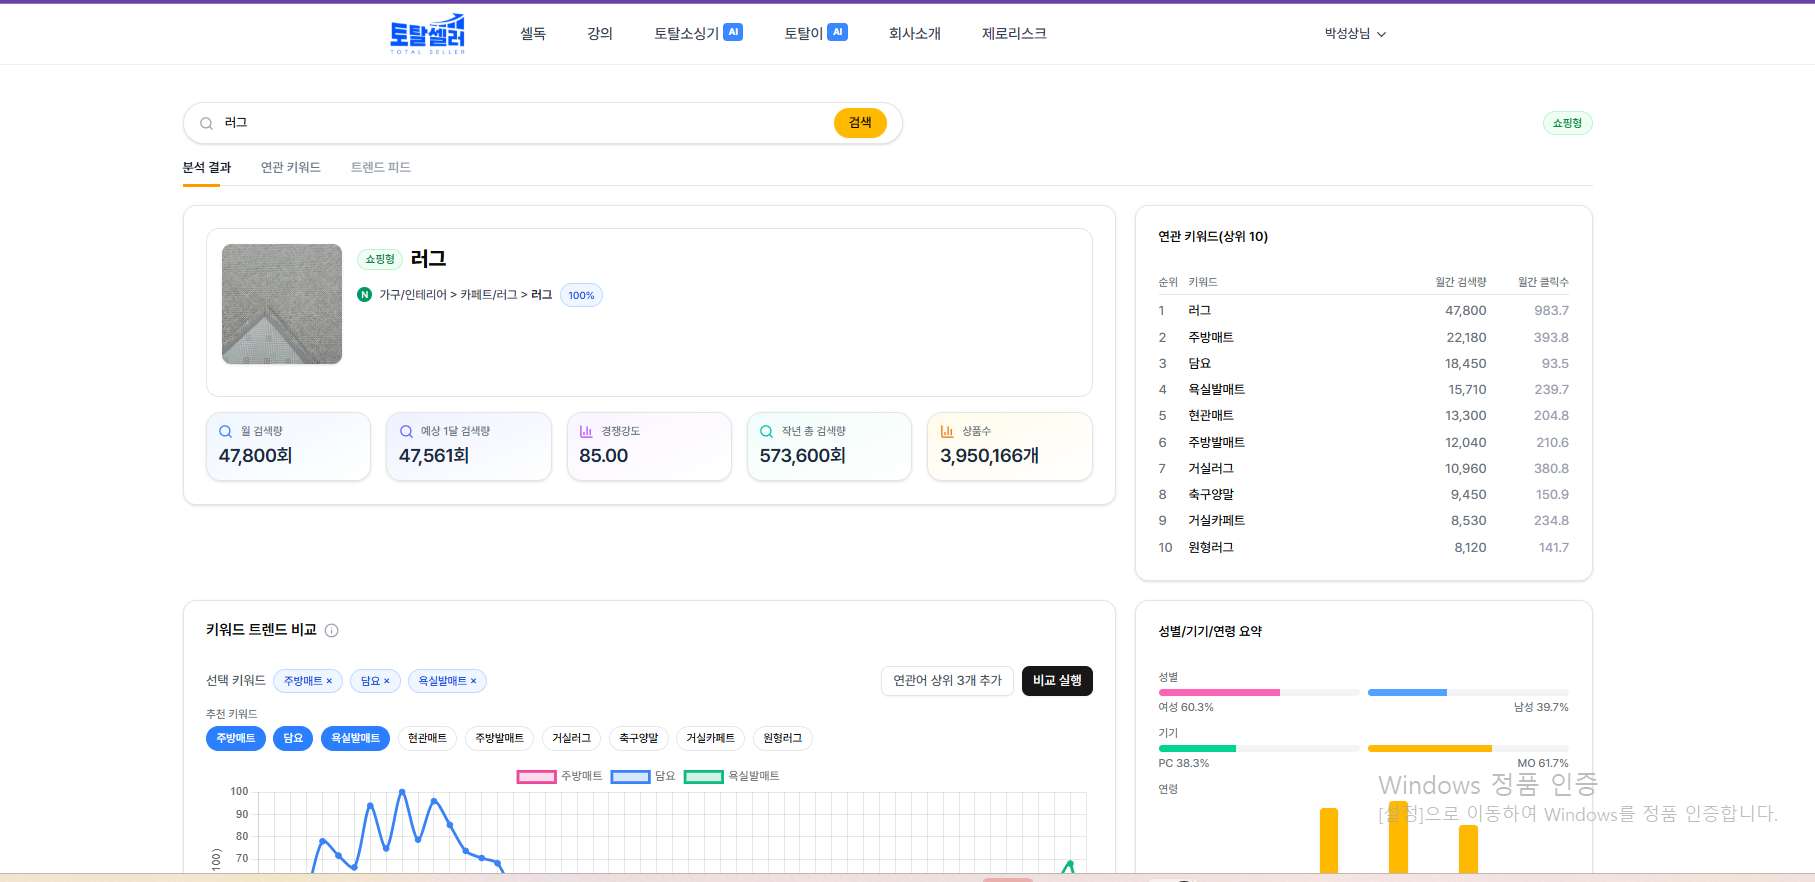Screen dimensions: 1815x882
Task: Click the green N Naver icon
Action: tap(365, 295)
